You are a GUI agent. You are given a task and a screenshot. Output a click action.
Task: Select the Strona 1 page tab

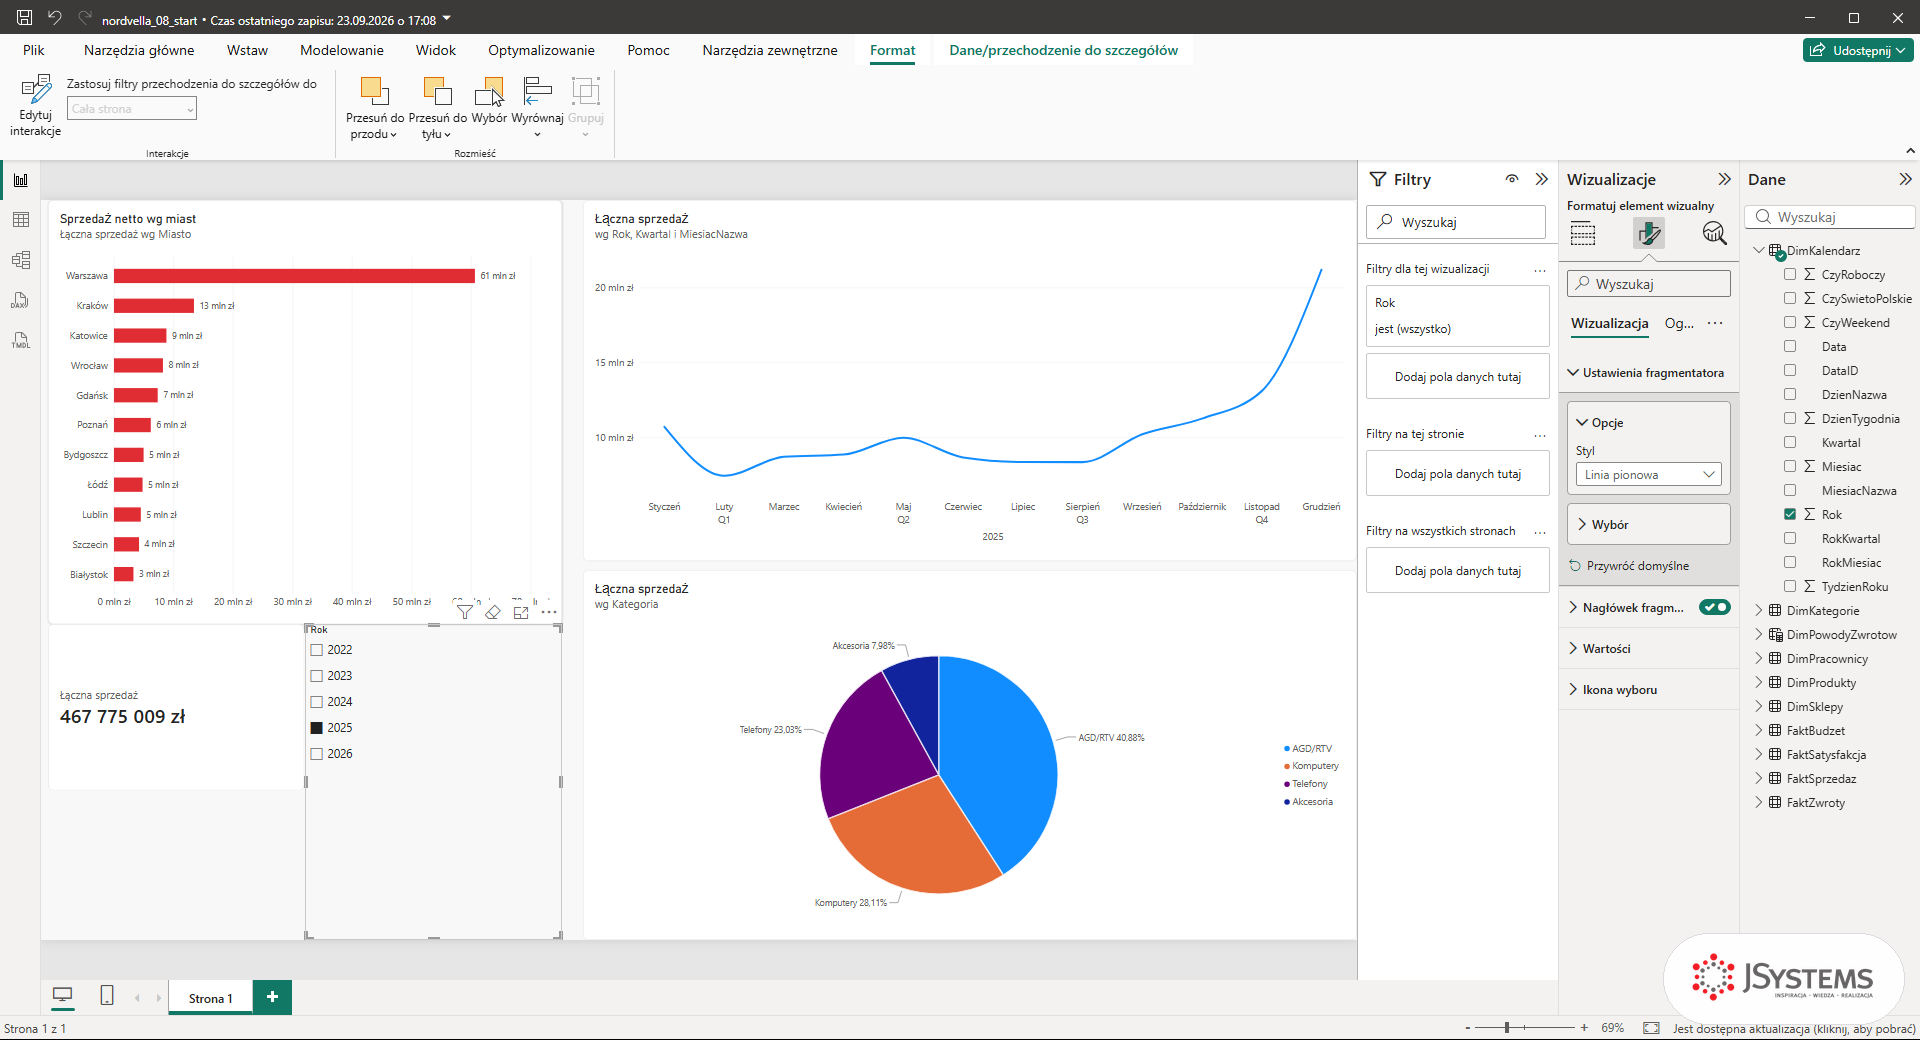(210, 998)
